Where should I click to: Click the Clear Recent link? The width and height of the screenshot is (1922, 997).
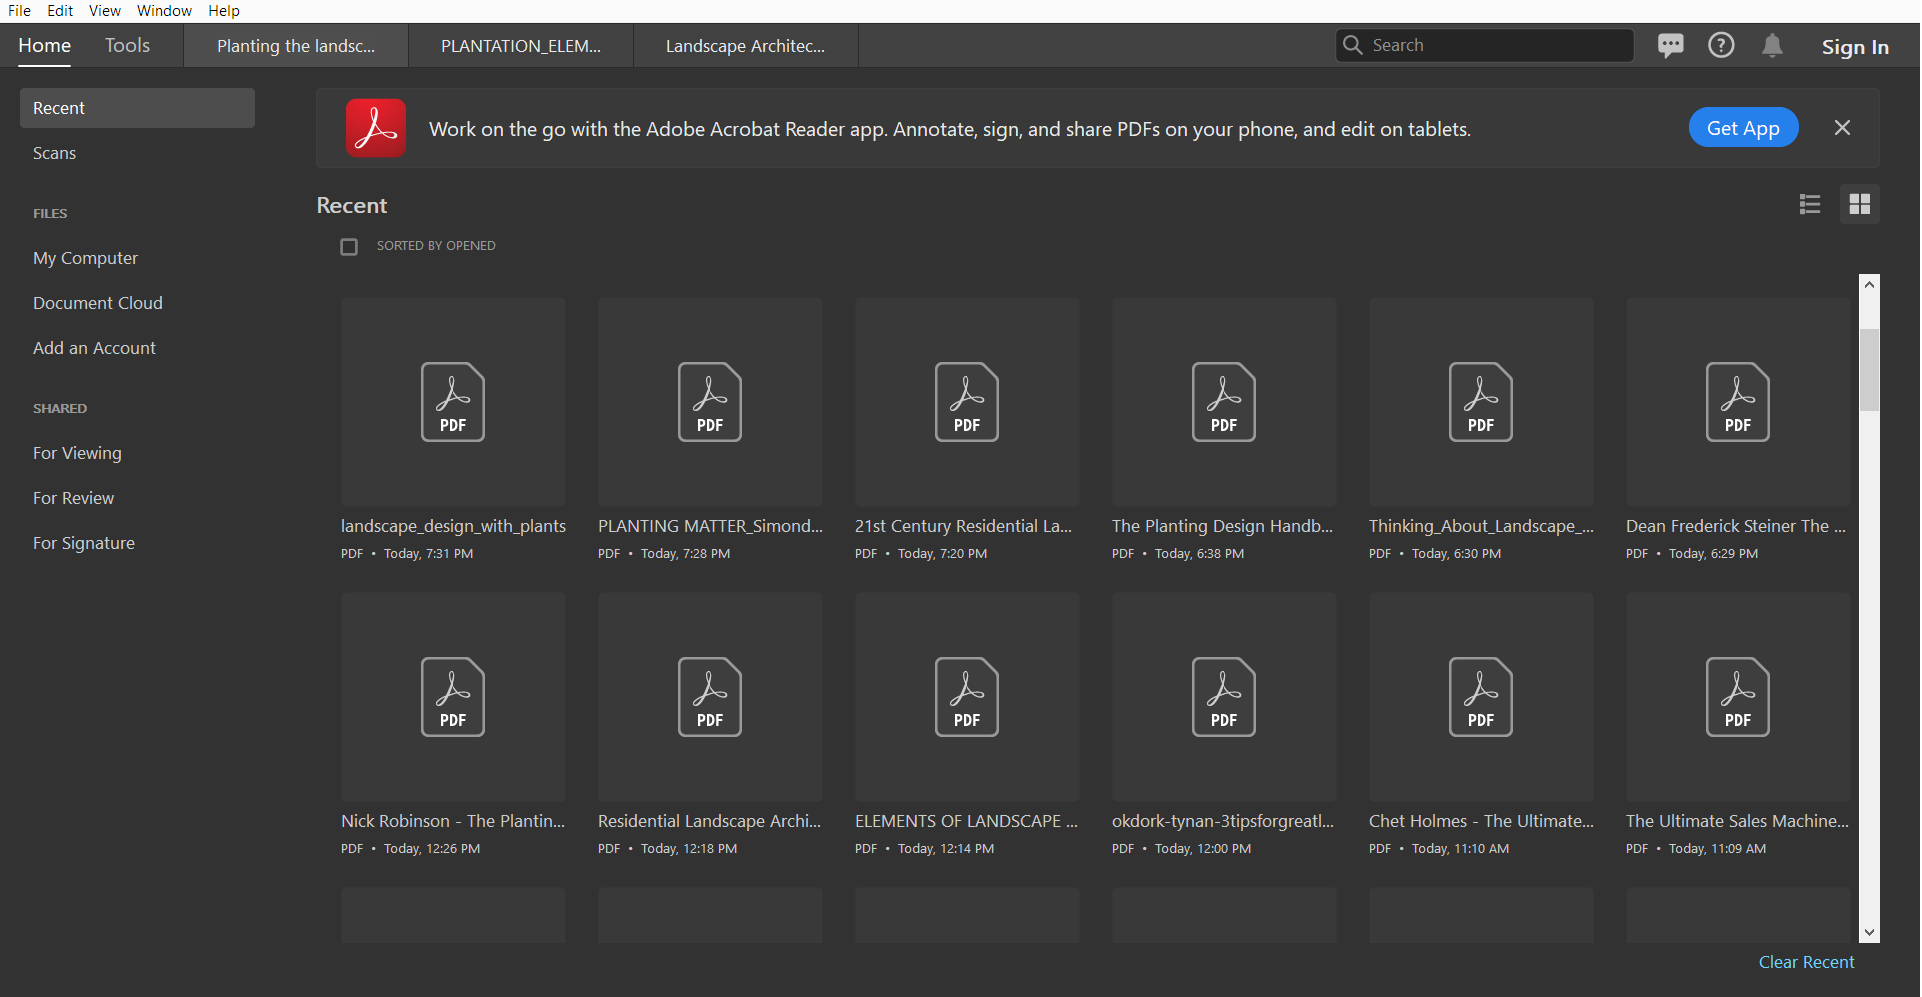point(1806,961)
